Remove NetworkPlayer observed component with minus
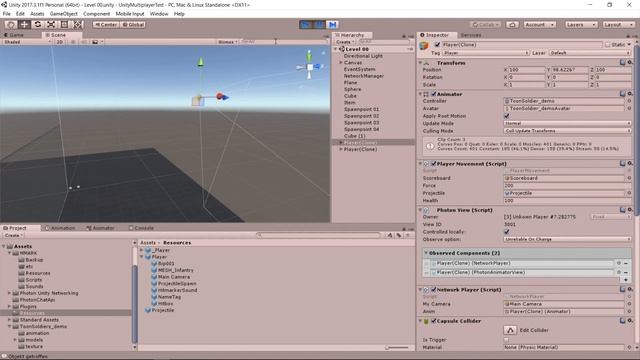 pyautogui.click(x=626, y=263)
